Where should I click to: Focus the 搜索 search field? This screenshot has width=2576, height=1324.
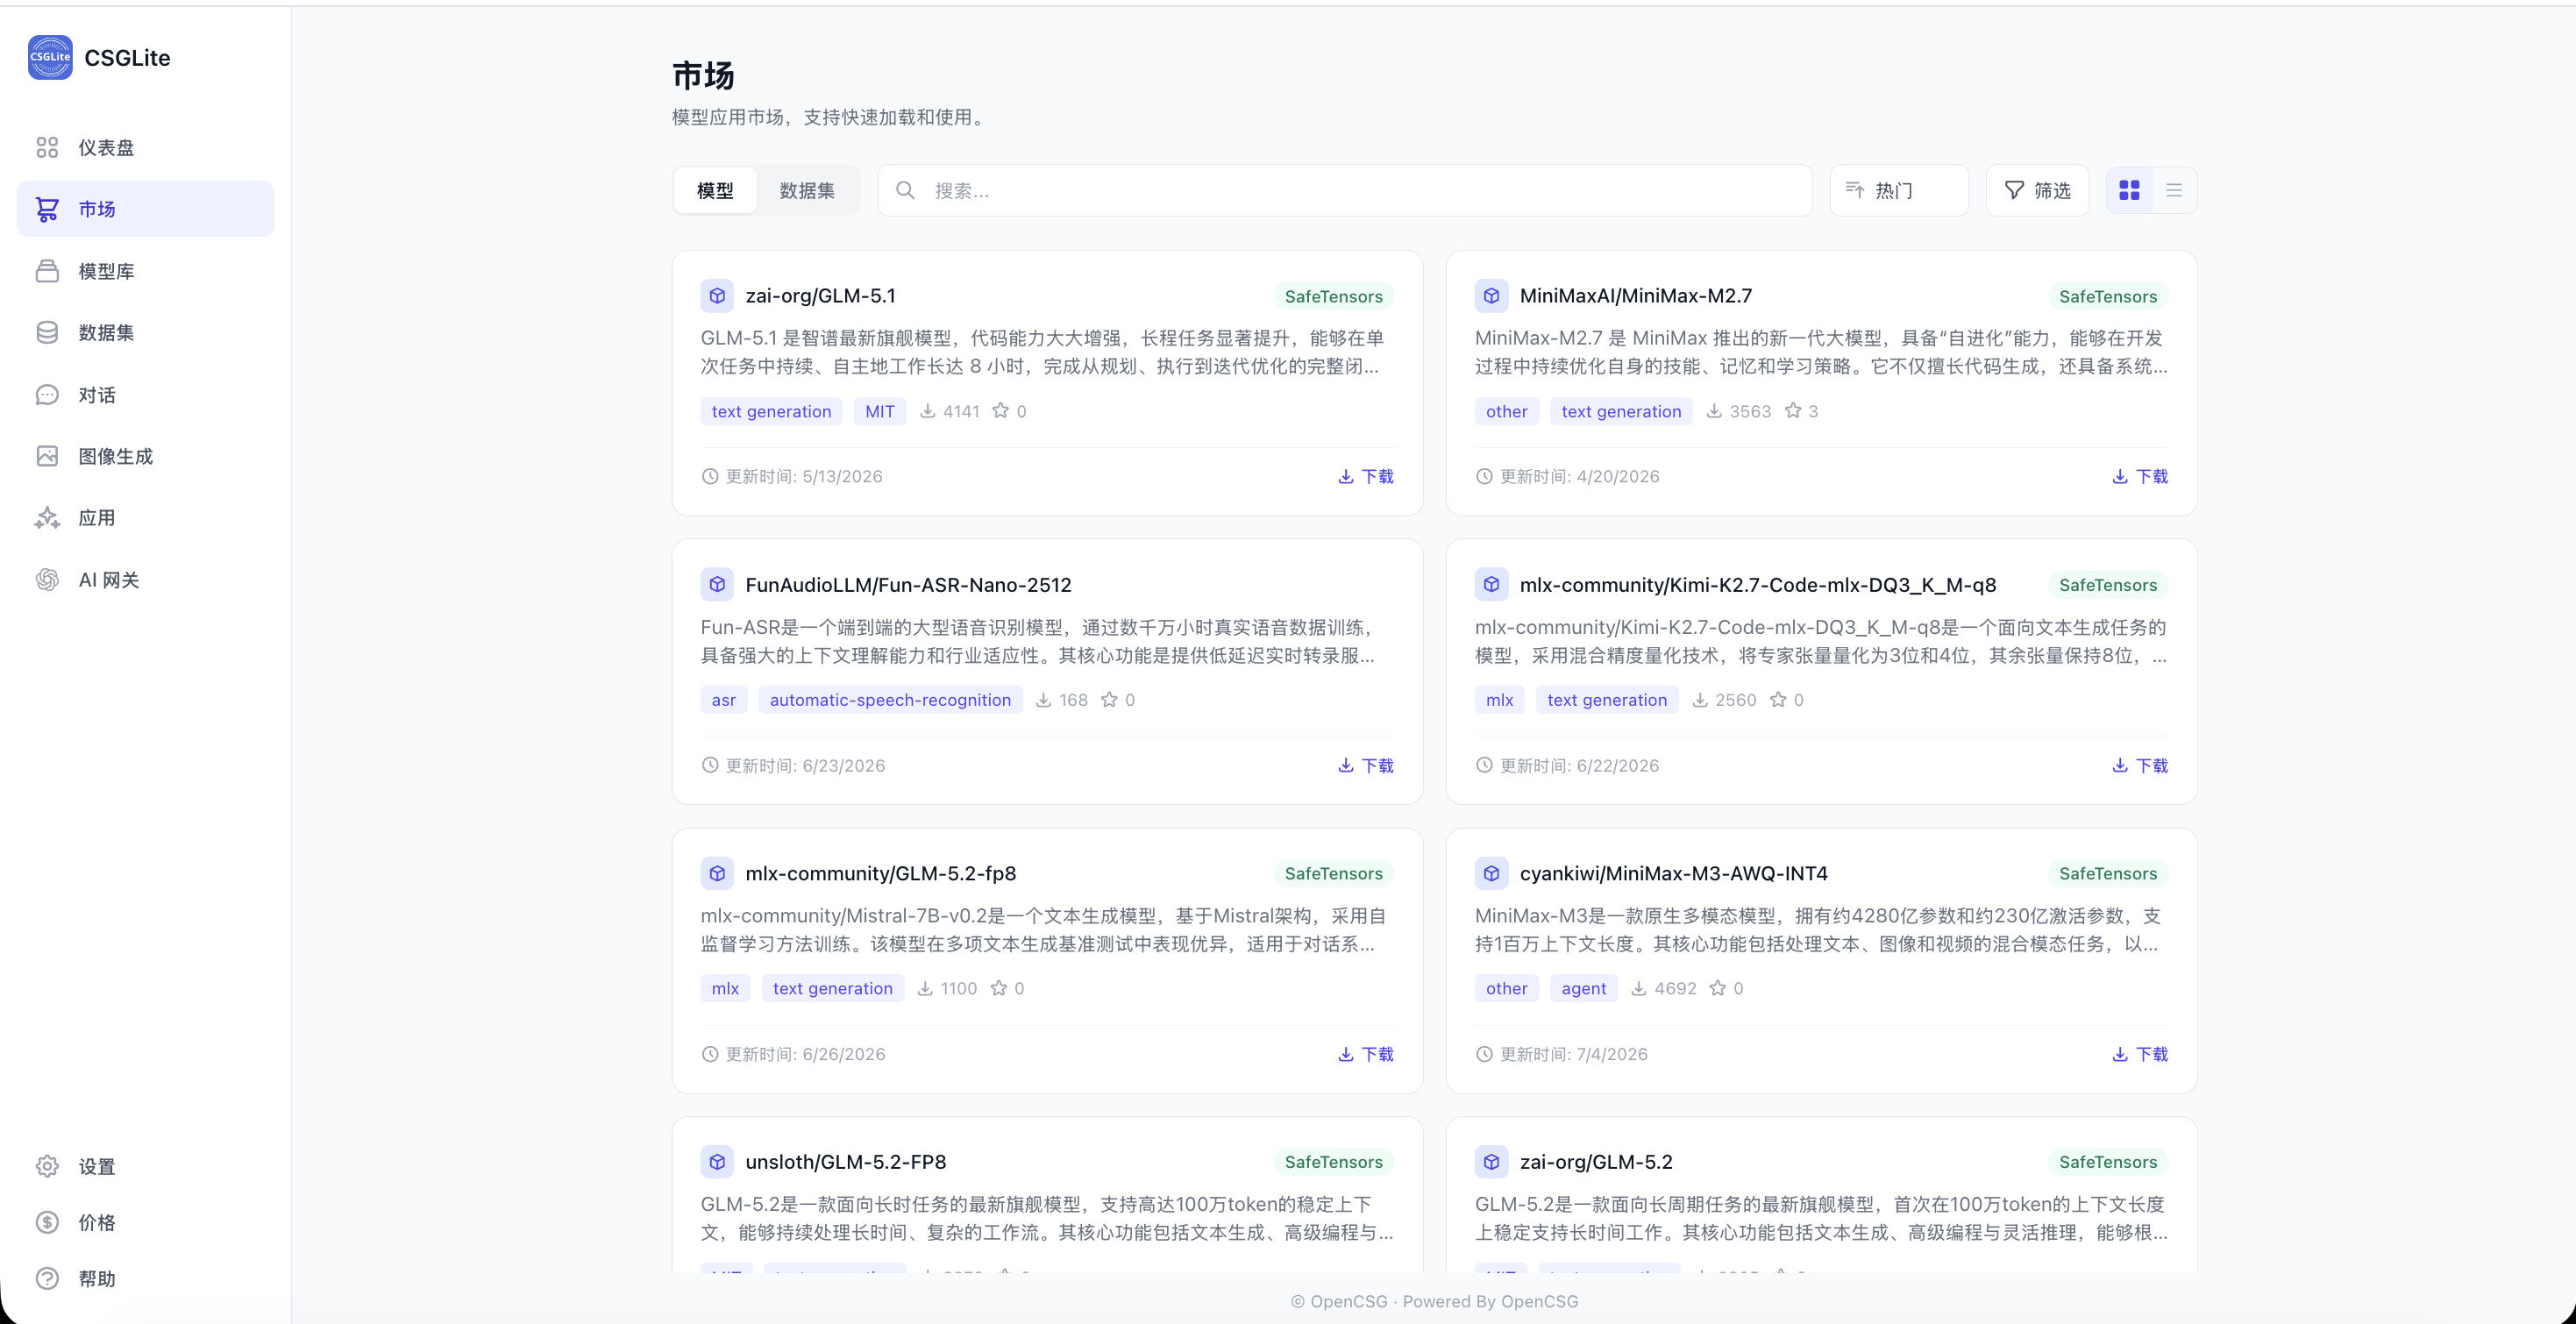pyautogui.click(x=1345, y=190)
